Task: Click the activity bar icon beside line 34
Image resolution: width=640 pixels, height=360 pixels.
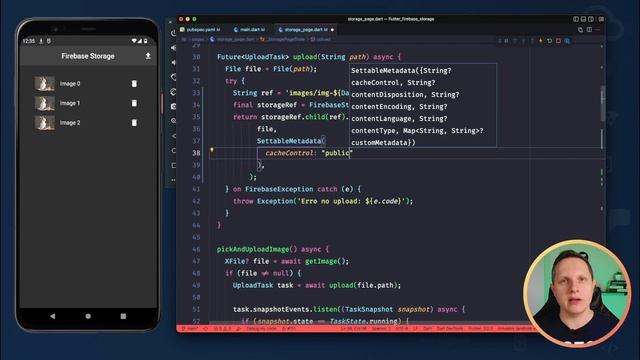Action: pos(173,106)
